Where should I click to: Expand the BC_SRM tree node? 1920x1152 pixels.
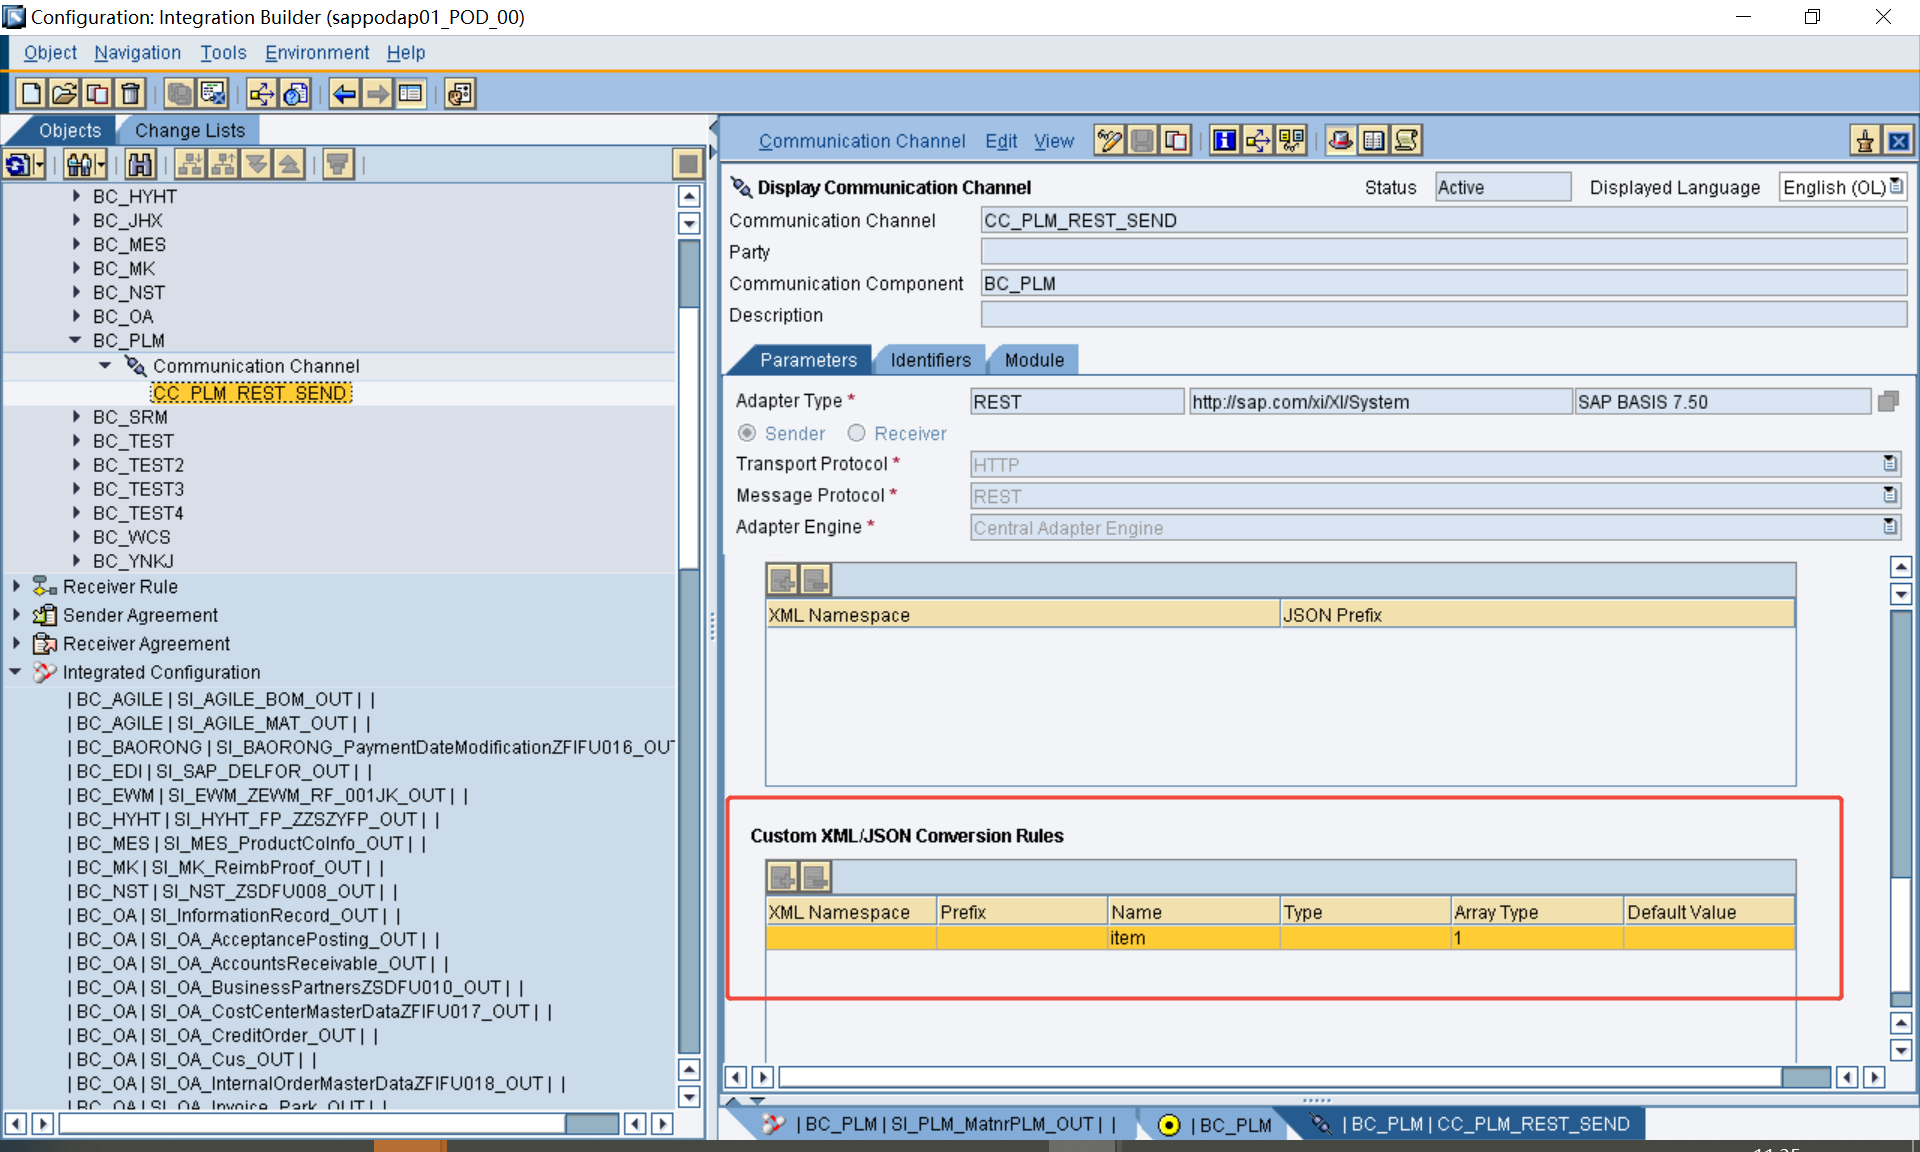tap(76, 417)
